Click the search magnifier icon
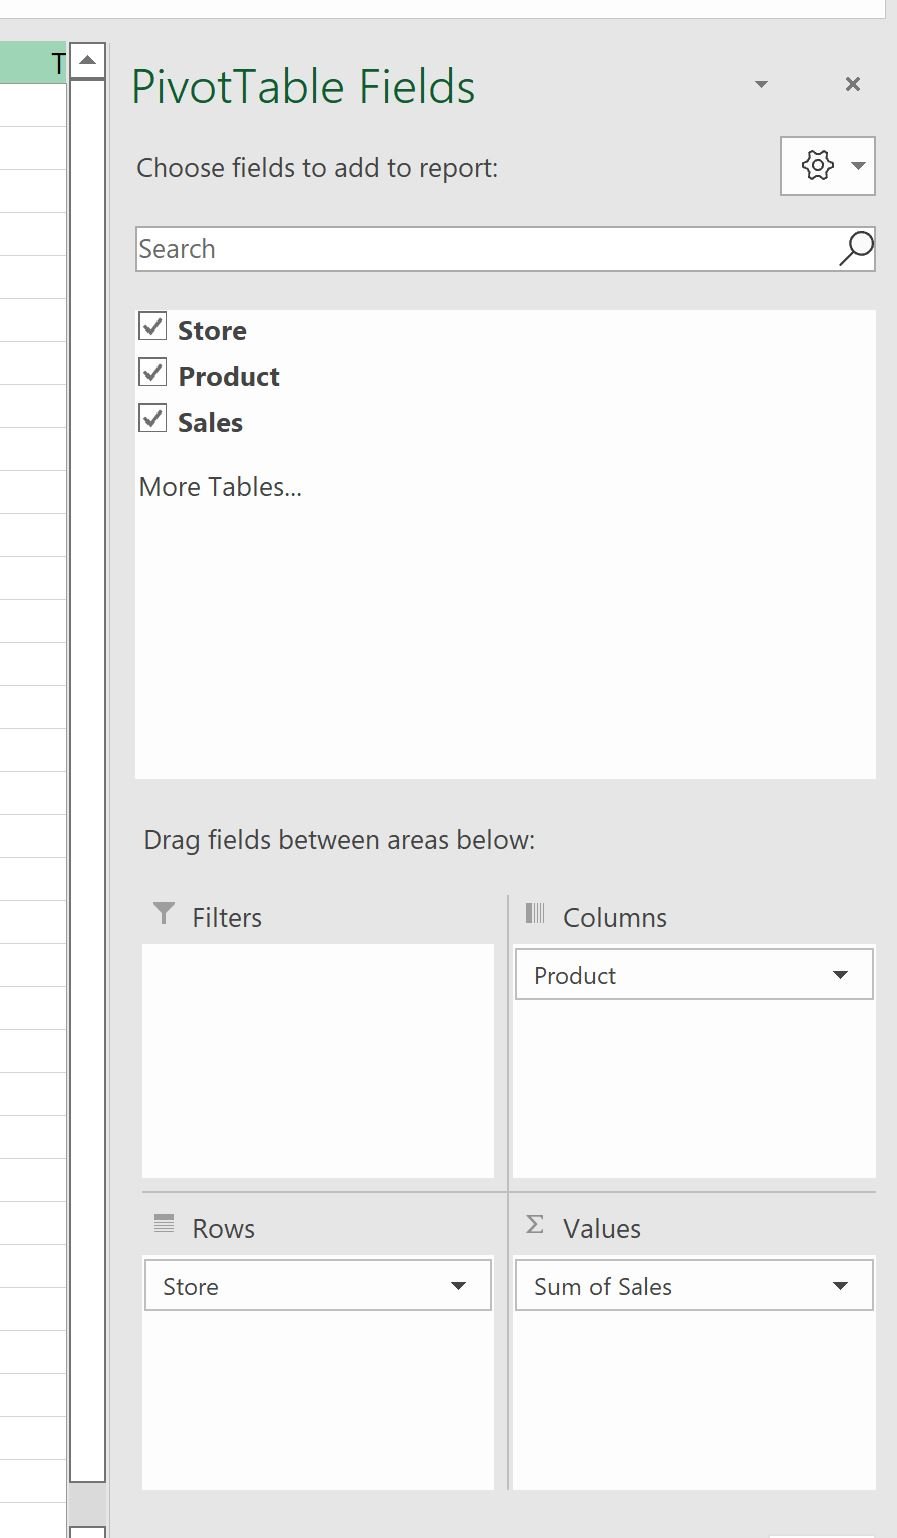 [x=856, y=249]
